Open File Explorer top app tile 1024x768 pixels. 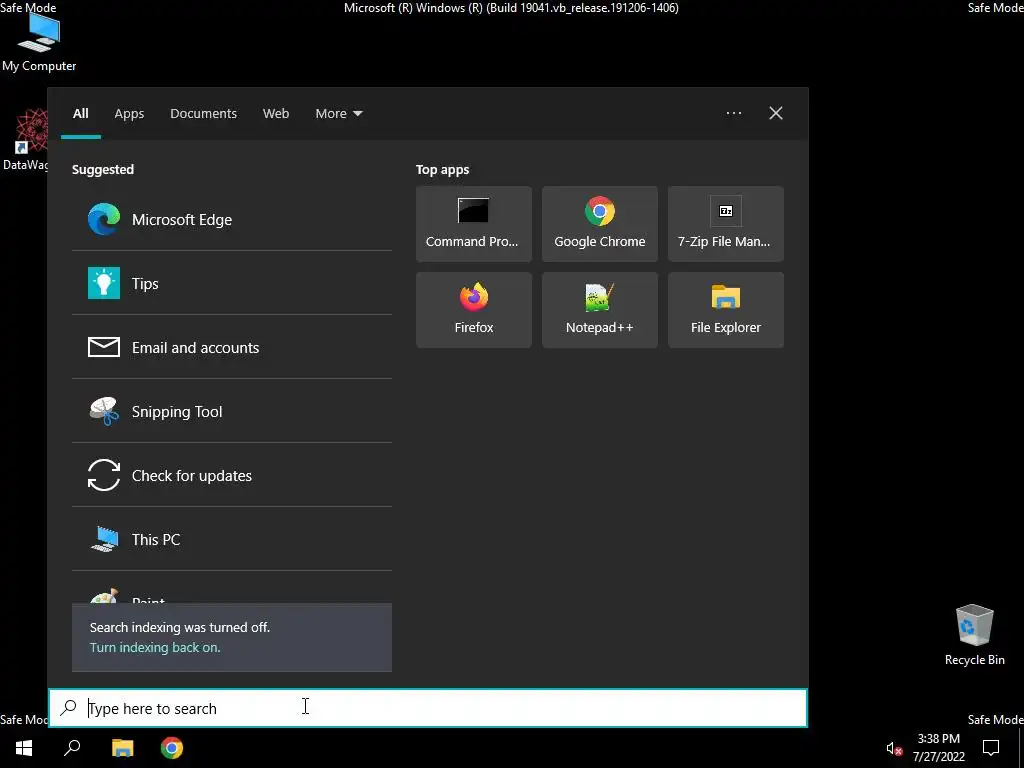click(x=726, y=310)
